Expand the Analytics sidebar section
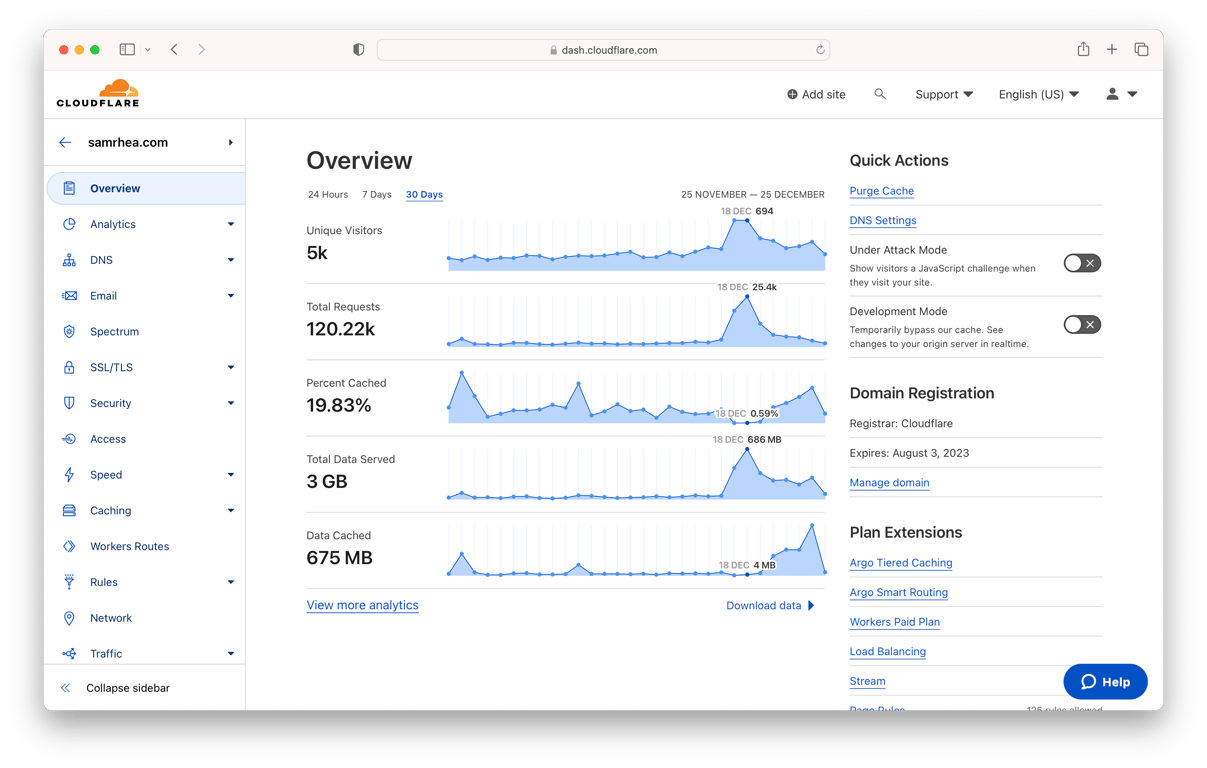 pyautogui.click(x=231, y=224)
